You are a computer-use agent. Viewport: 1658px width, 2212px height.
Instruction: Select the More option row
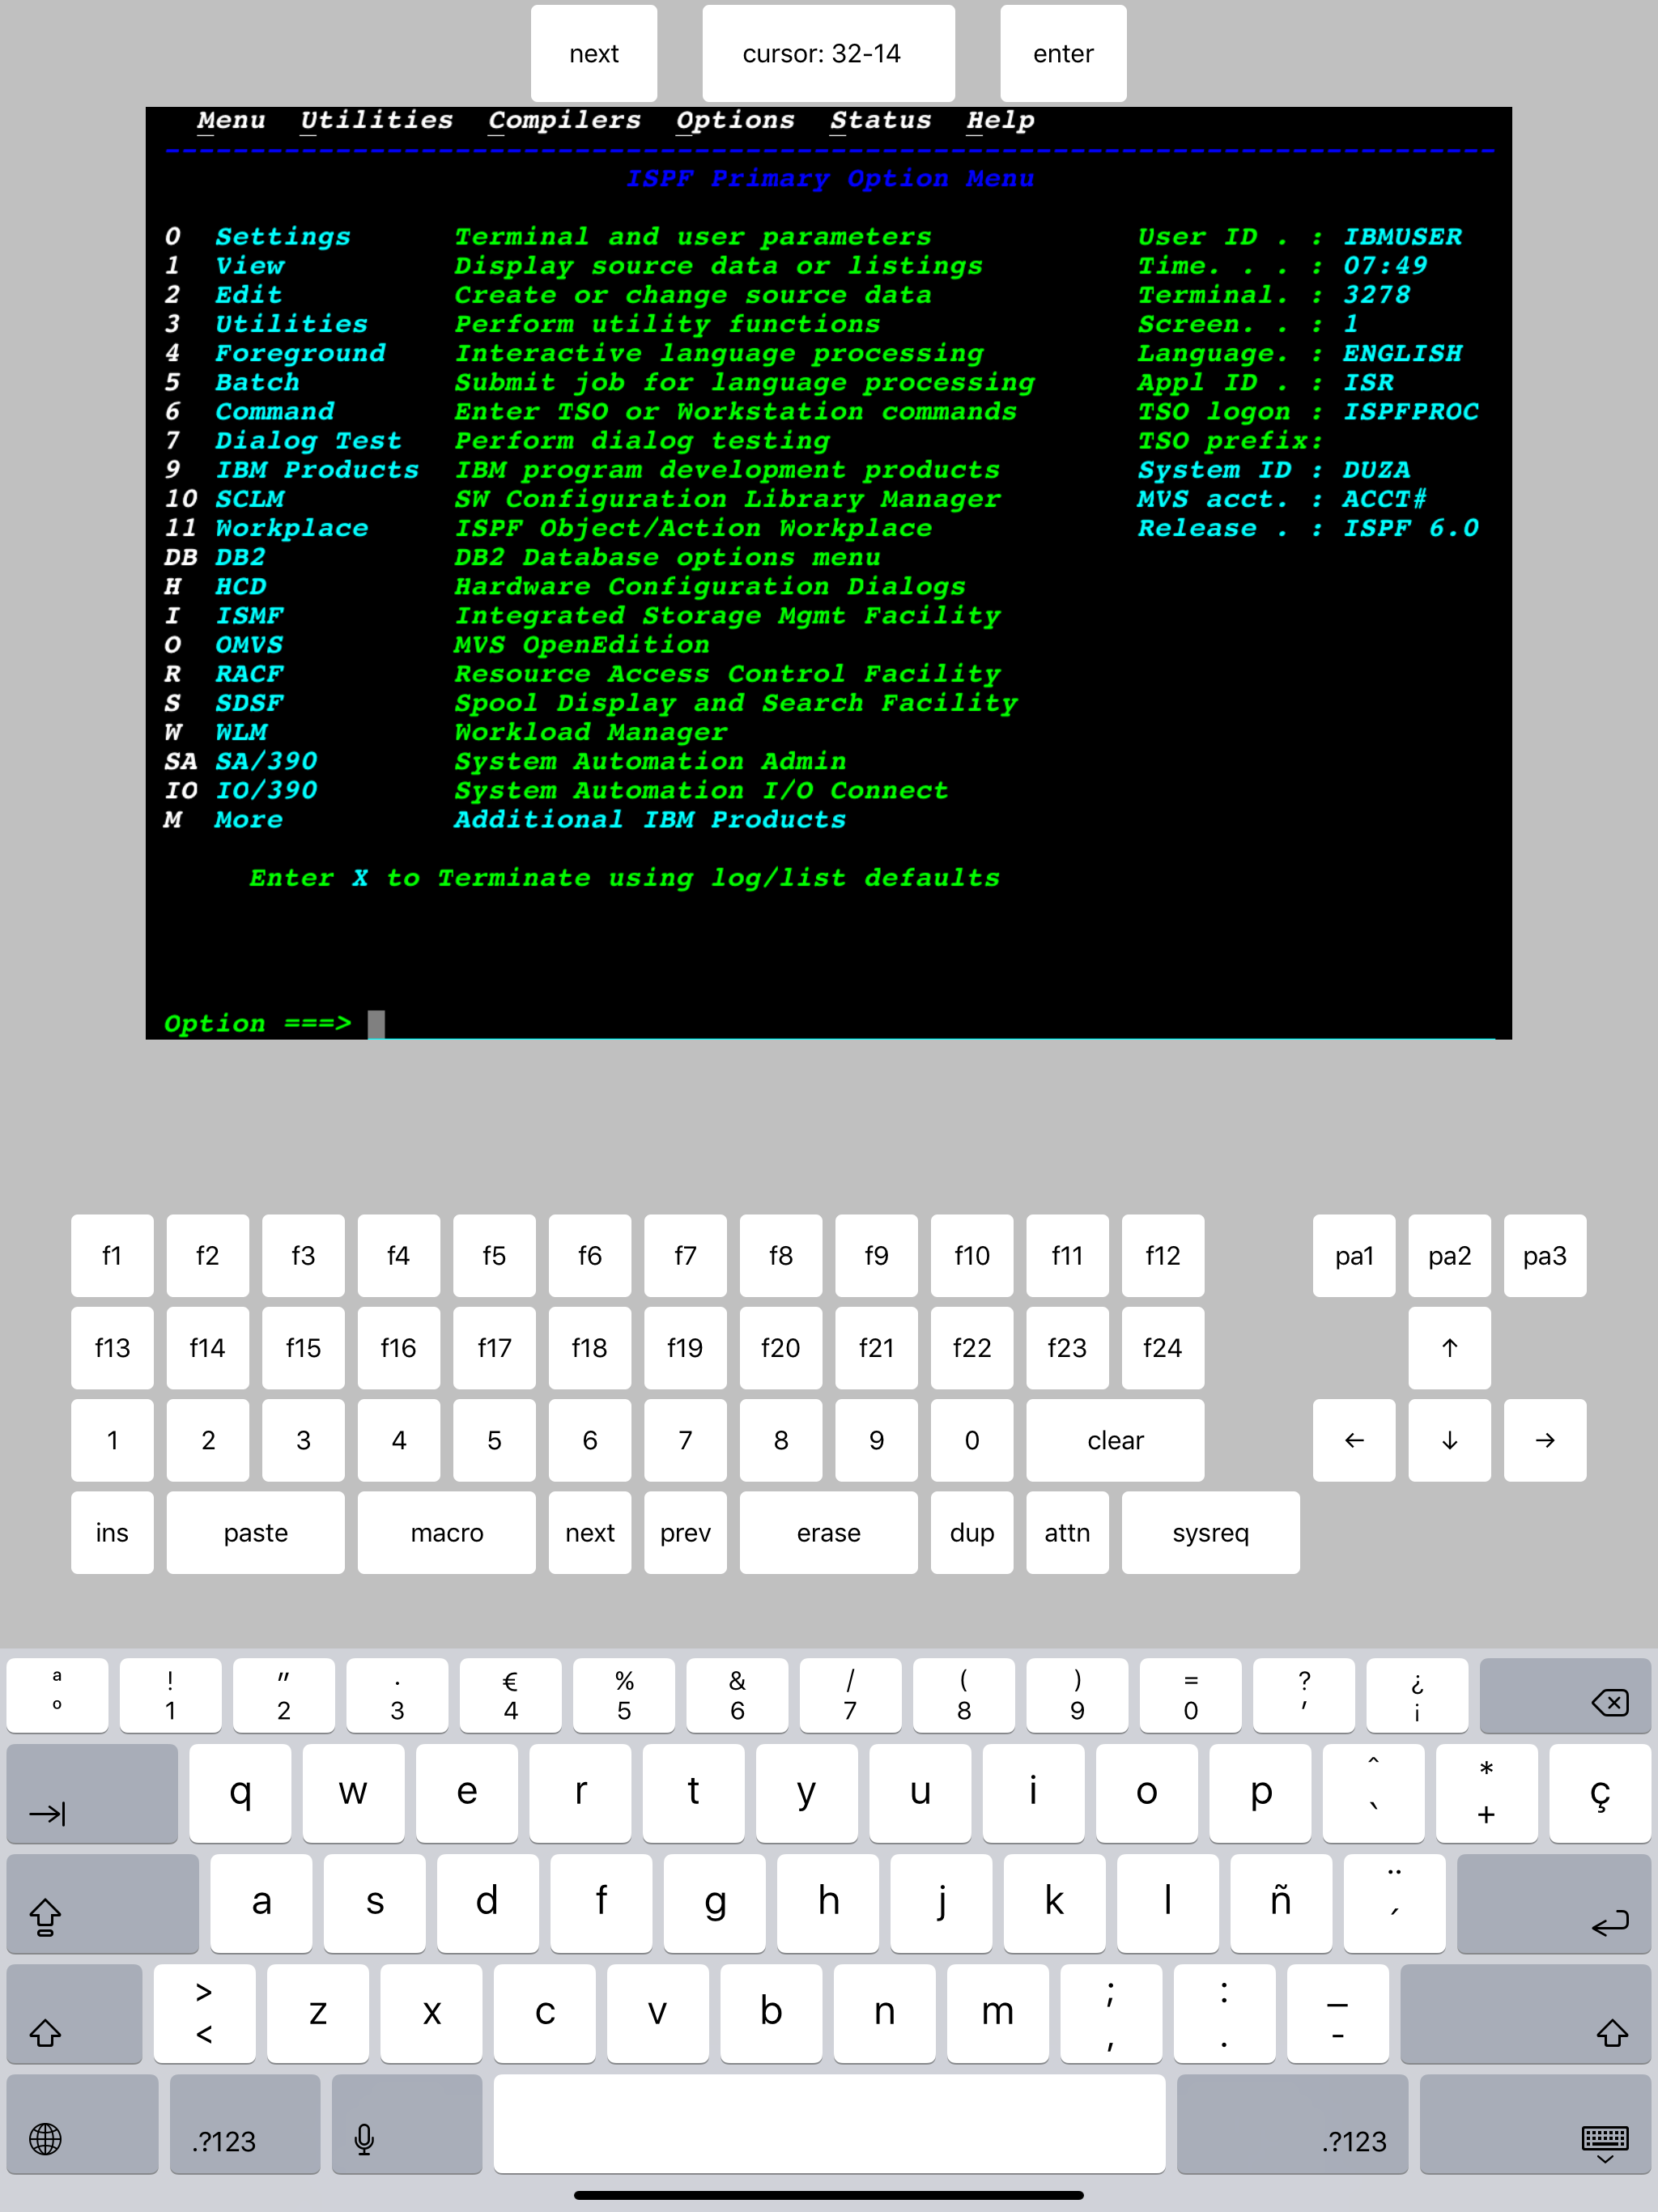point(505,820)
